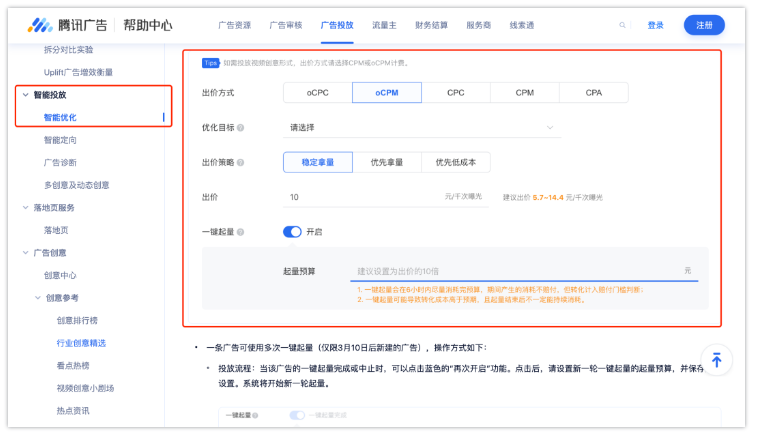Click the Tencent Ads logo

pos(67,25)
